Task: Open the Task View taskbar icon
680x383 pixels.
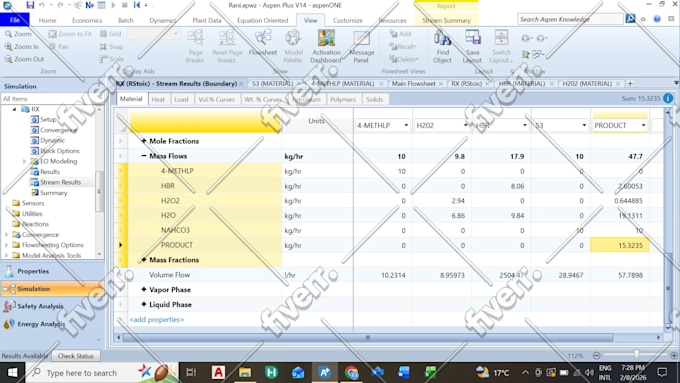Action: click(191, 372)
